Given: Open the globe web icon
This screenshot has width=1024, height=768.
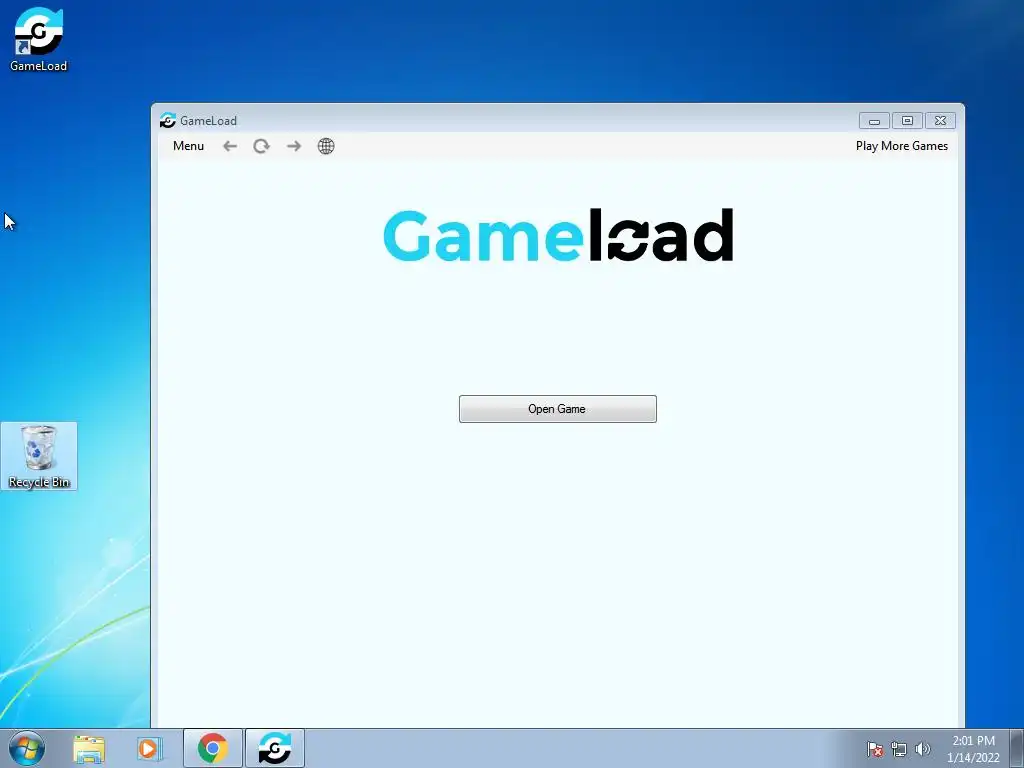Looking at the screenshot, I should point(326,146).
